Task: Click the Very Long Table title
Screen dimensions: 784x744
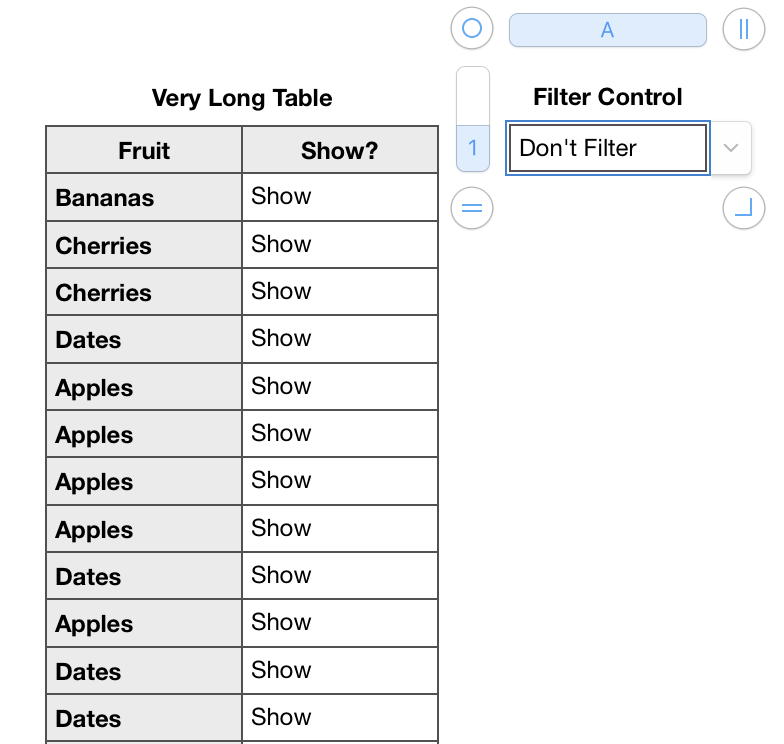Action: pyautogui.click(x=242, y=98)
